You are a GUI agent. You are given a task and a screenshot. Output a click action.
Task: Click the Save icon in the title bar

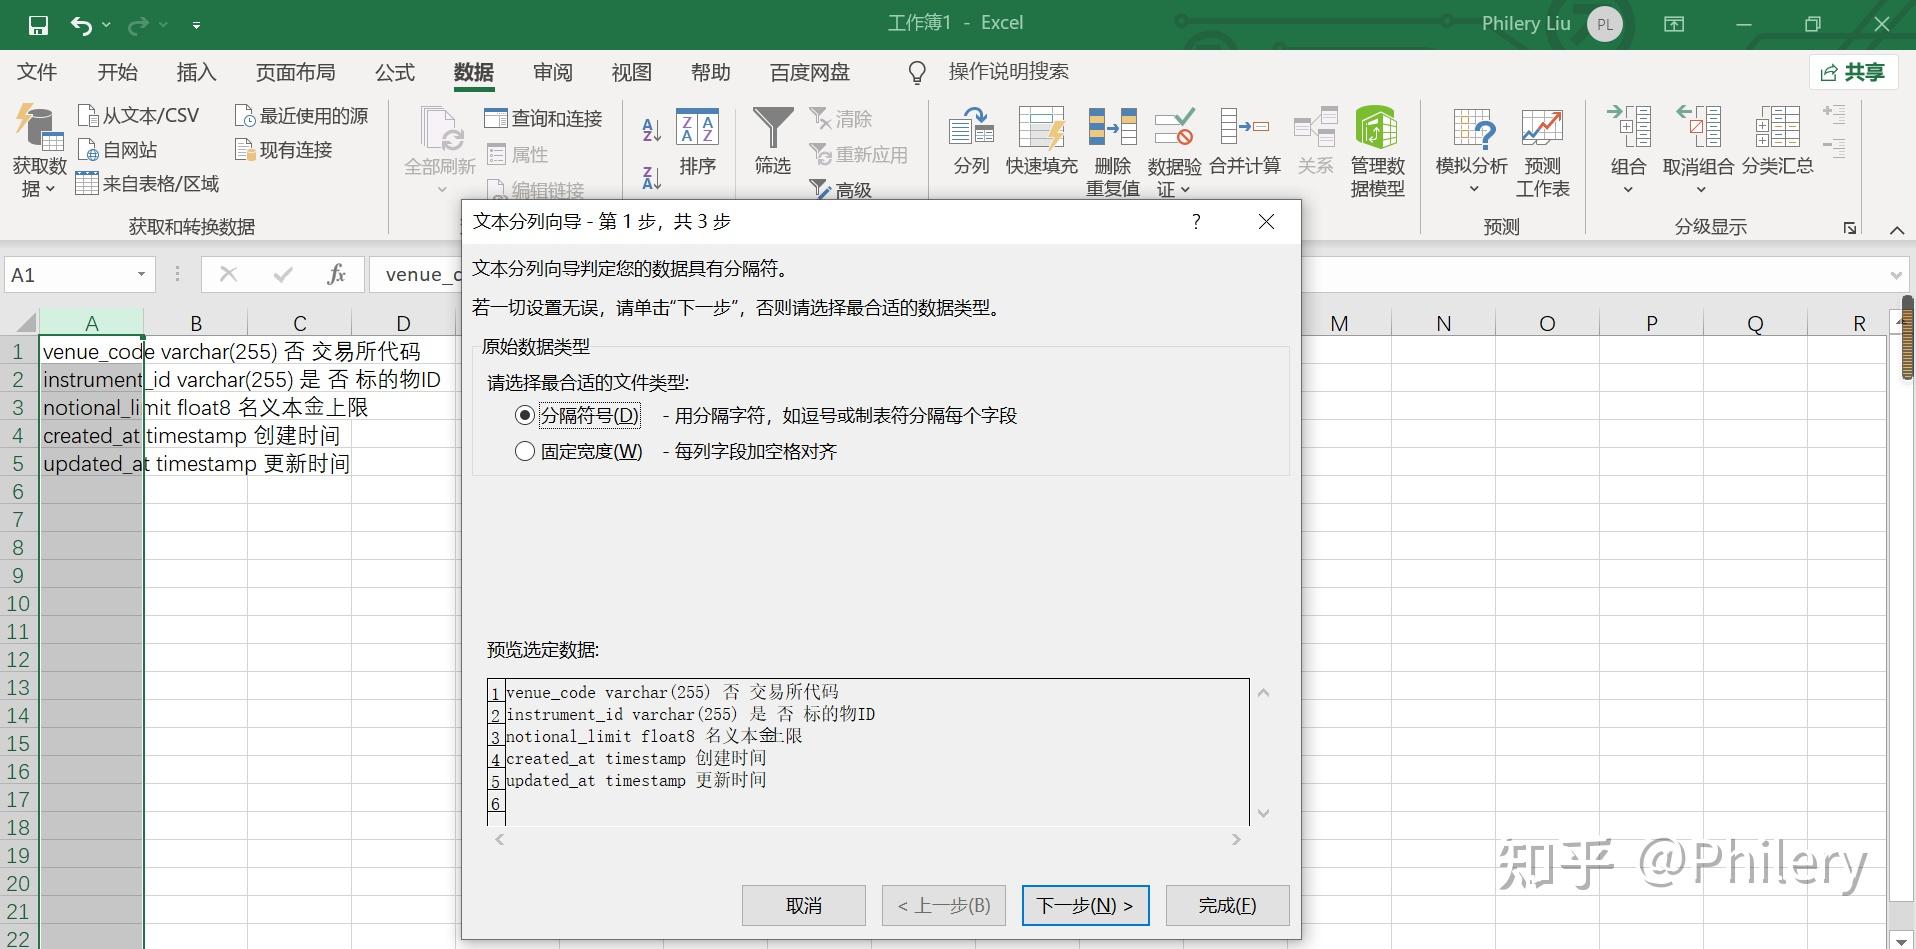point(38,25)
